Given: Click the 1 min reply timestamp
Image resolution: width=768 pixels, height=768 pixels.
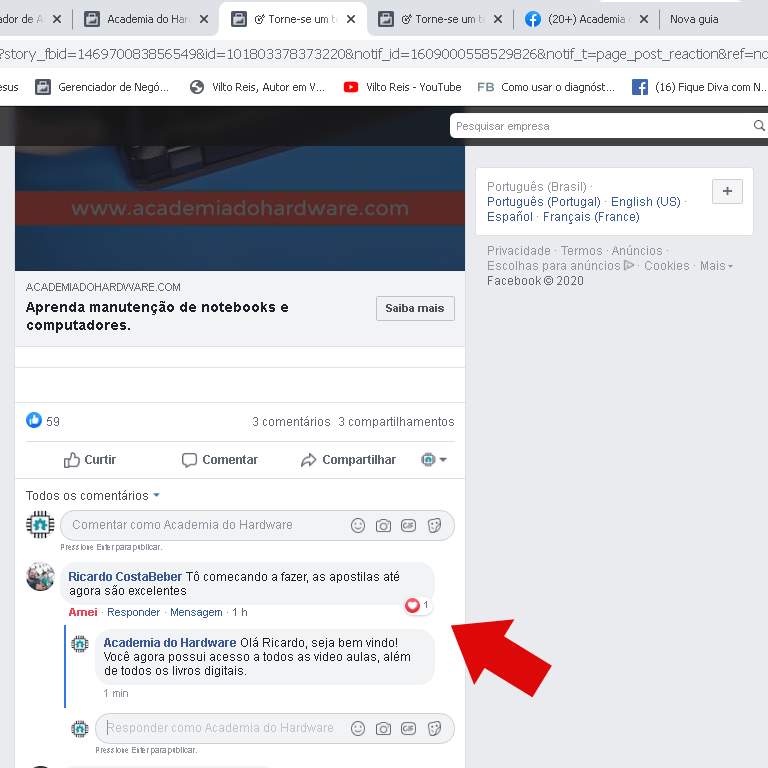Looking at the screenshot, I should (x=116, y=694).
